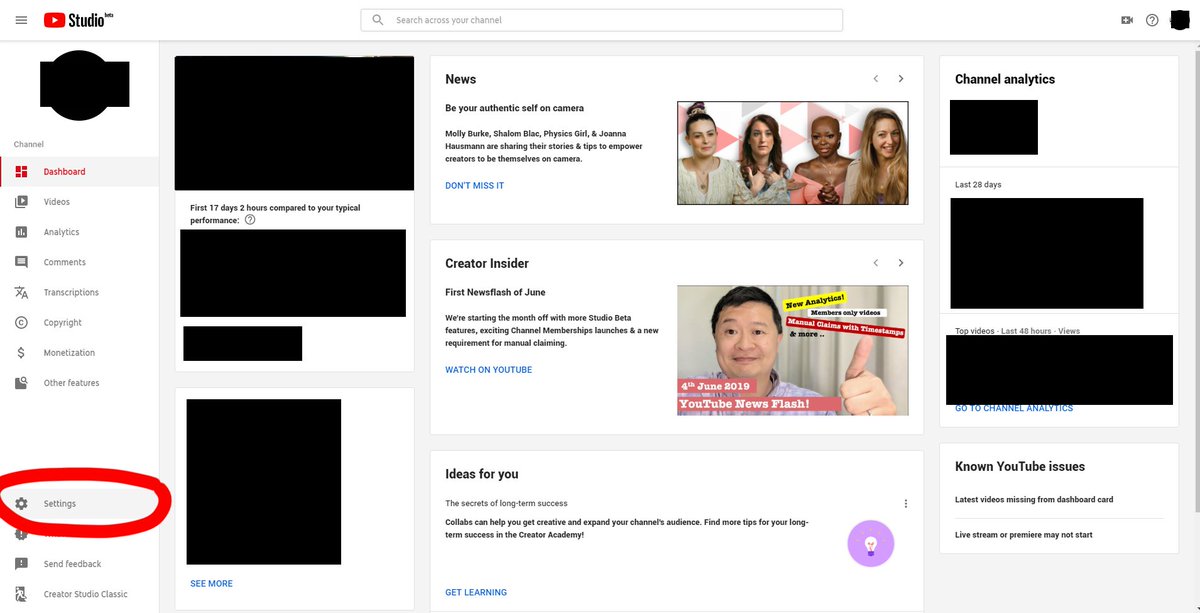
Task: Click 'The secrets of long-term success' text
Action: point(507,503)
